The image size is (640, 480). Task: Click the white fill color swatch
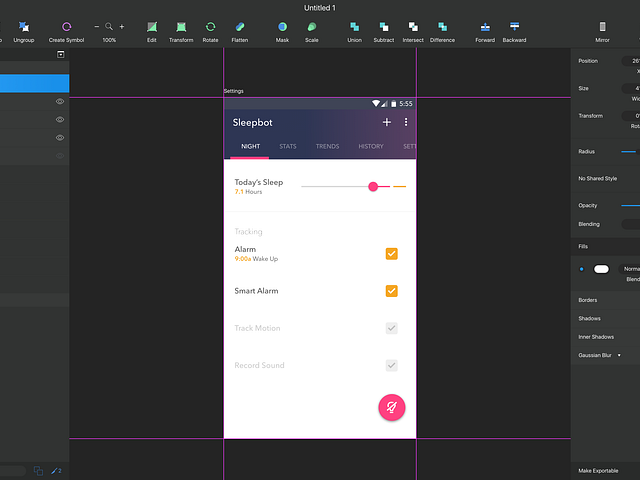(601, 269)
